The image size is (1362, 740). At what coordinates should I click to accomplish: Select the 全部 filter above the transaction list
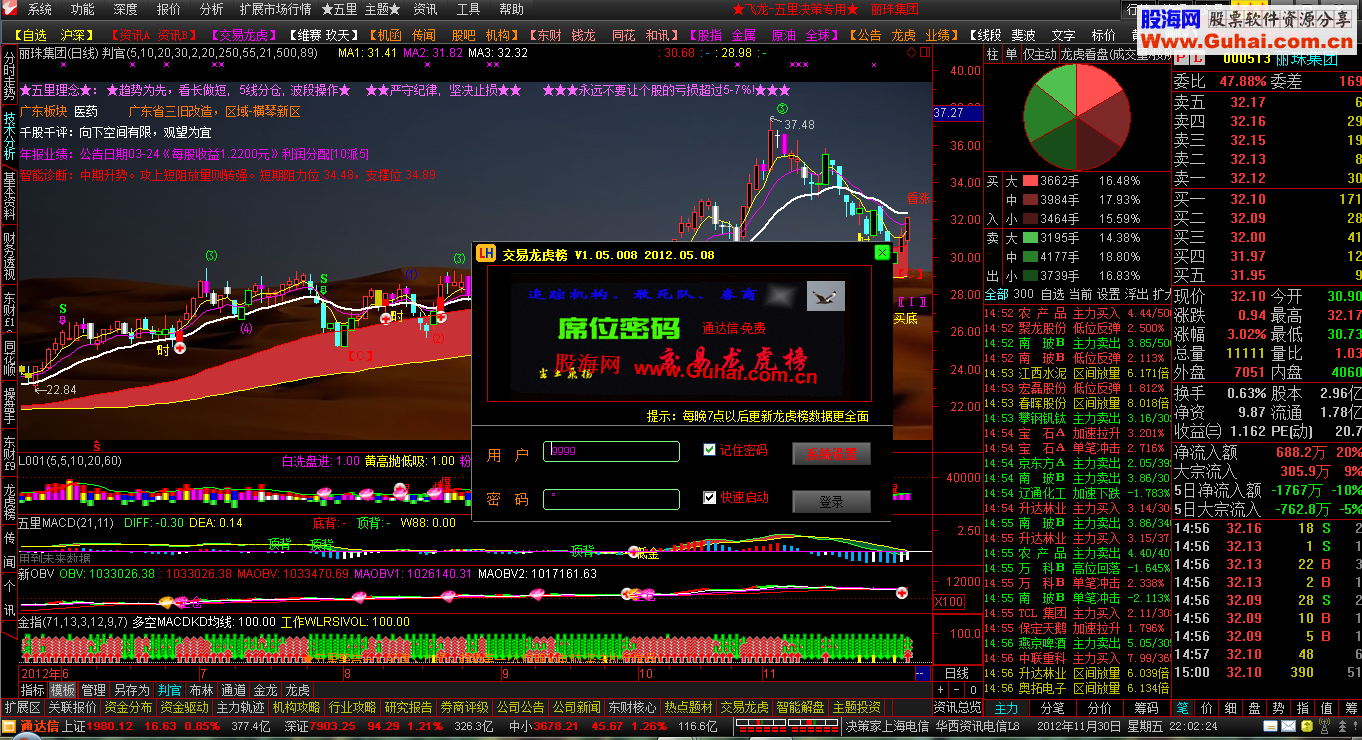pos(997,295)
